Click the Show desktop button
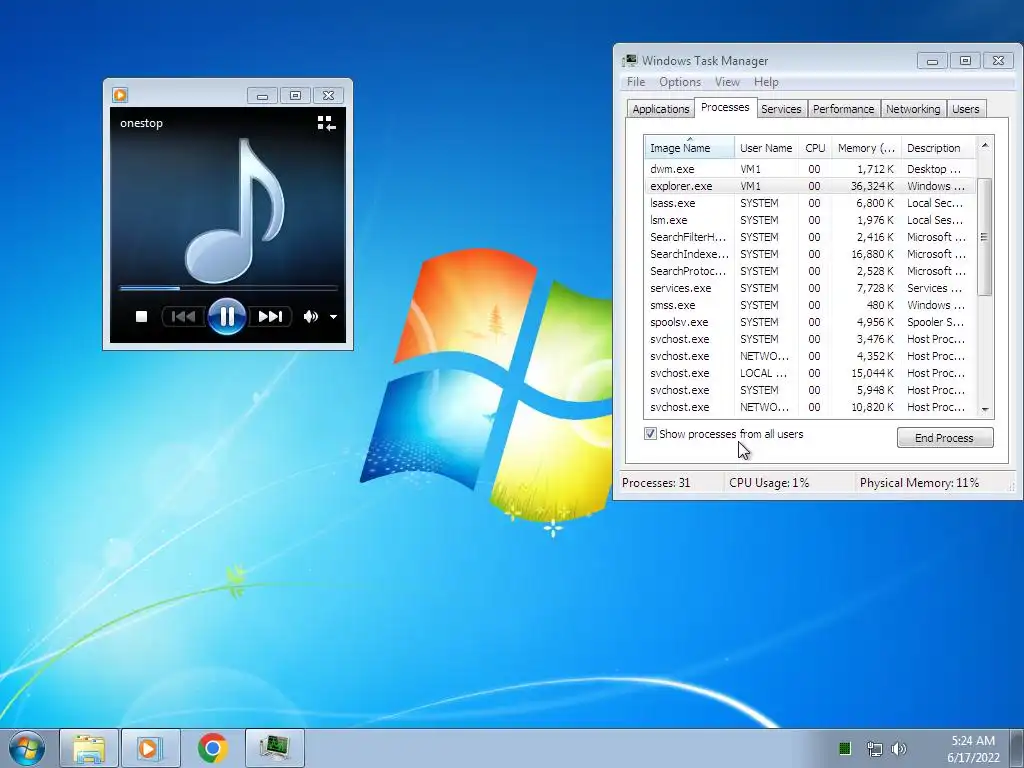Viewport: 1024px width, 768px height. tap(1017, 748)
